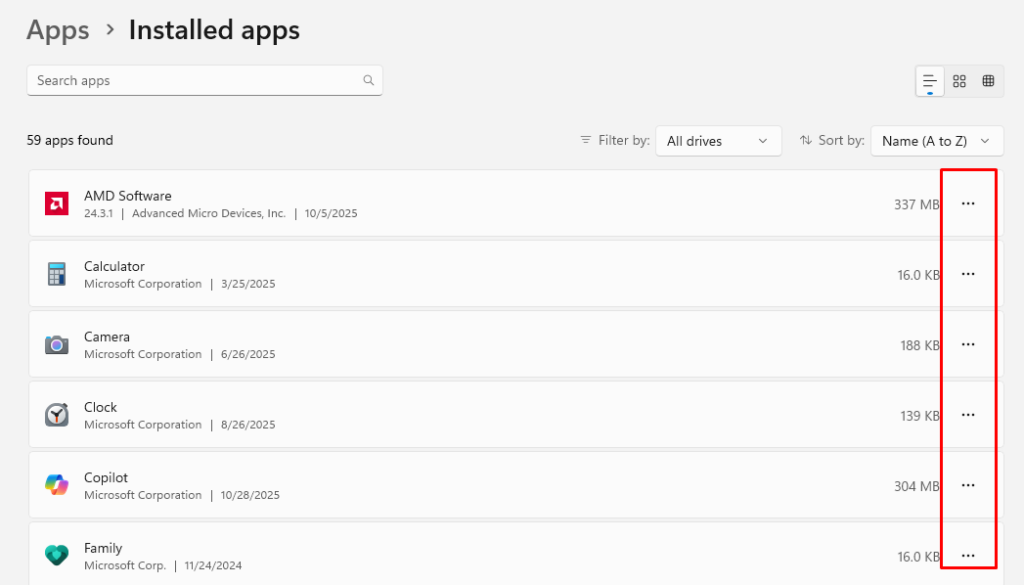Image resolution: width=1024 pixels, height=585 pixels.
Task: Click the Copilot app icon
Action: (57, 485)
